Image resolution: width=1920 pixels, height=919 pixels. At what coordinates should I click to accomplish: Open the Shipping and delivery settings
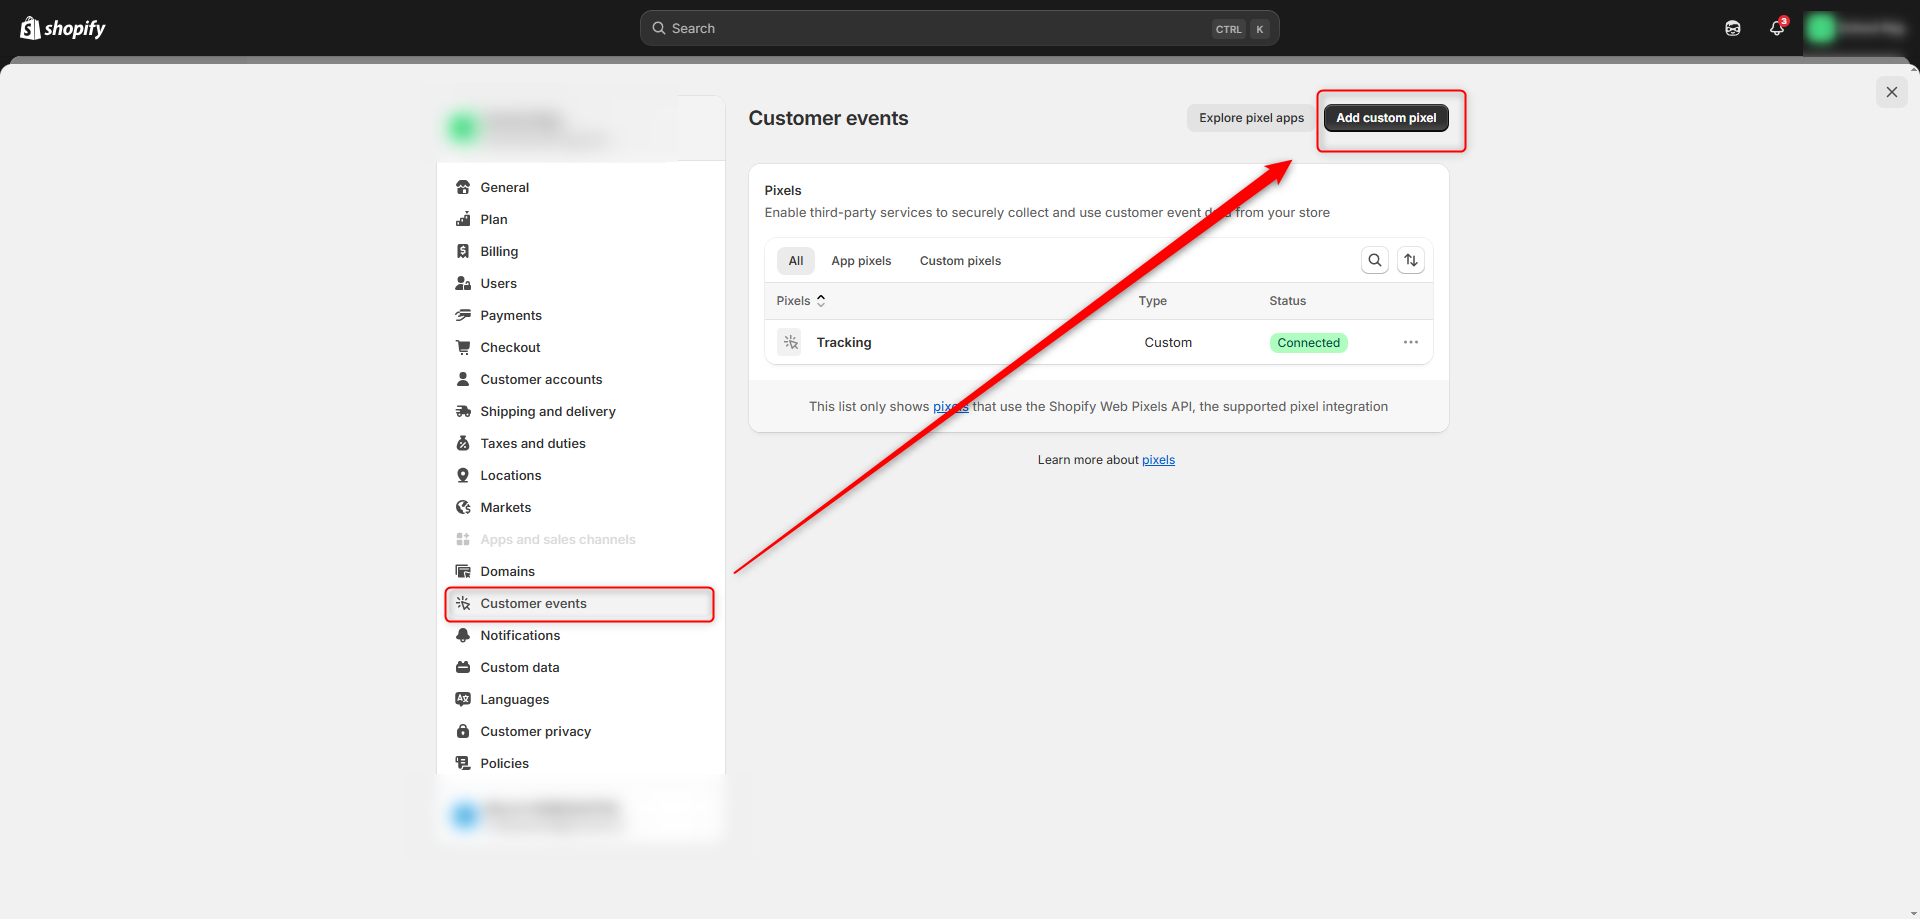[x=547, y=411]
